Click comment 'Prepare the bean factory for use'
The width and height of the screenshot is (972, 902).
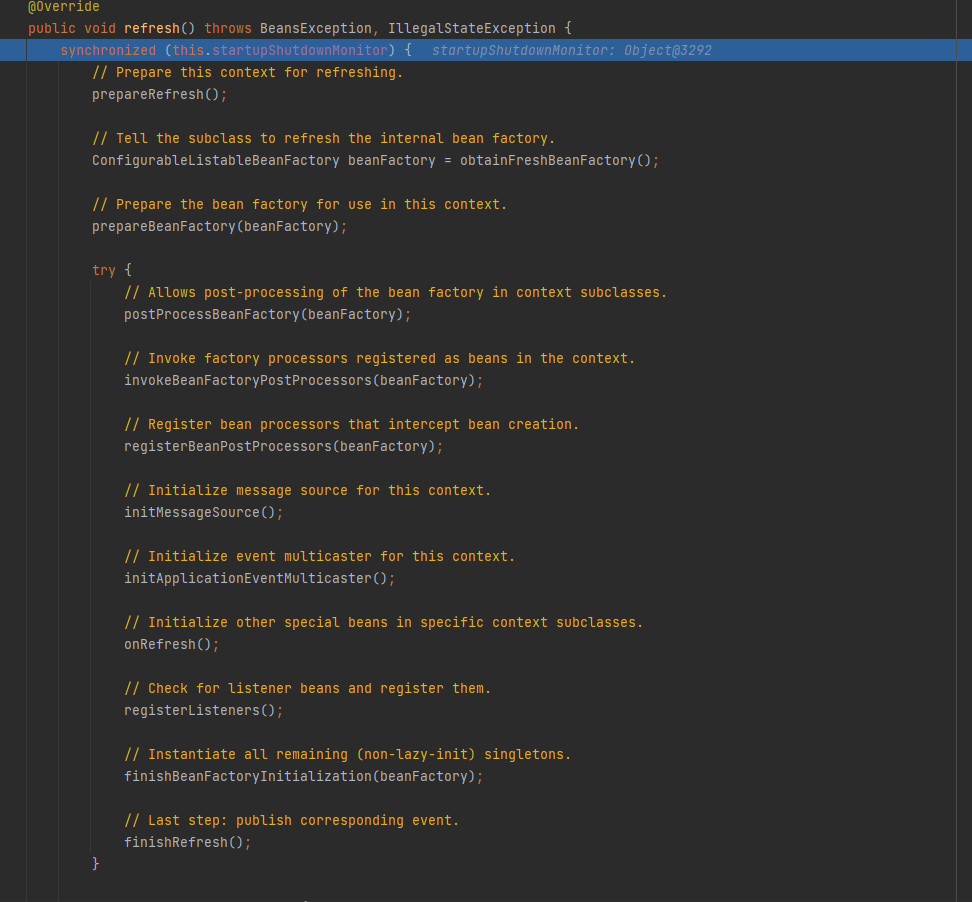pos(299,205)
